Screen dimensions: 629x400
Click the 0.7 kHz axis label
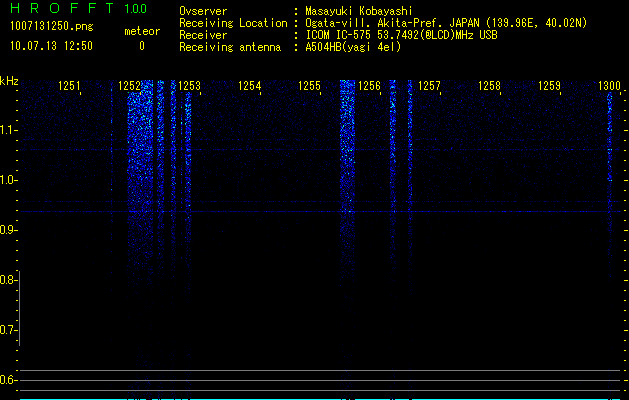pos(8,330)
